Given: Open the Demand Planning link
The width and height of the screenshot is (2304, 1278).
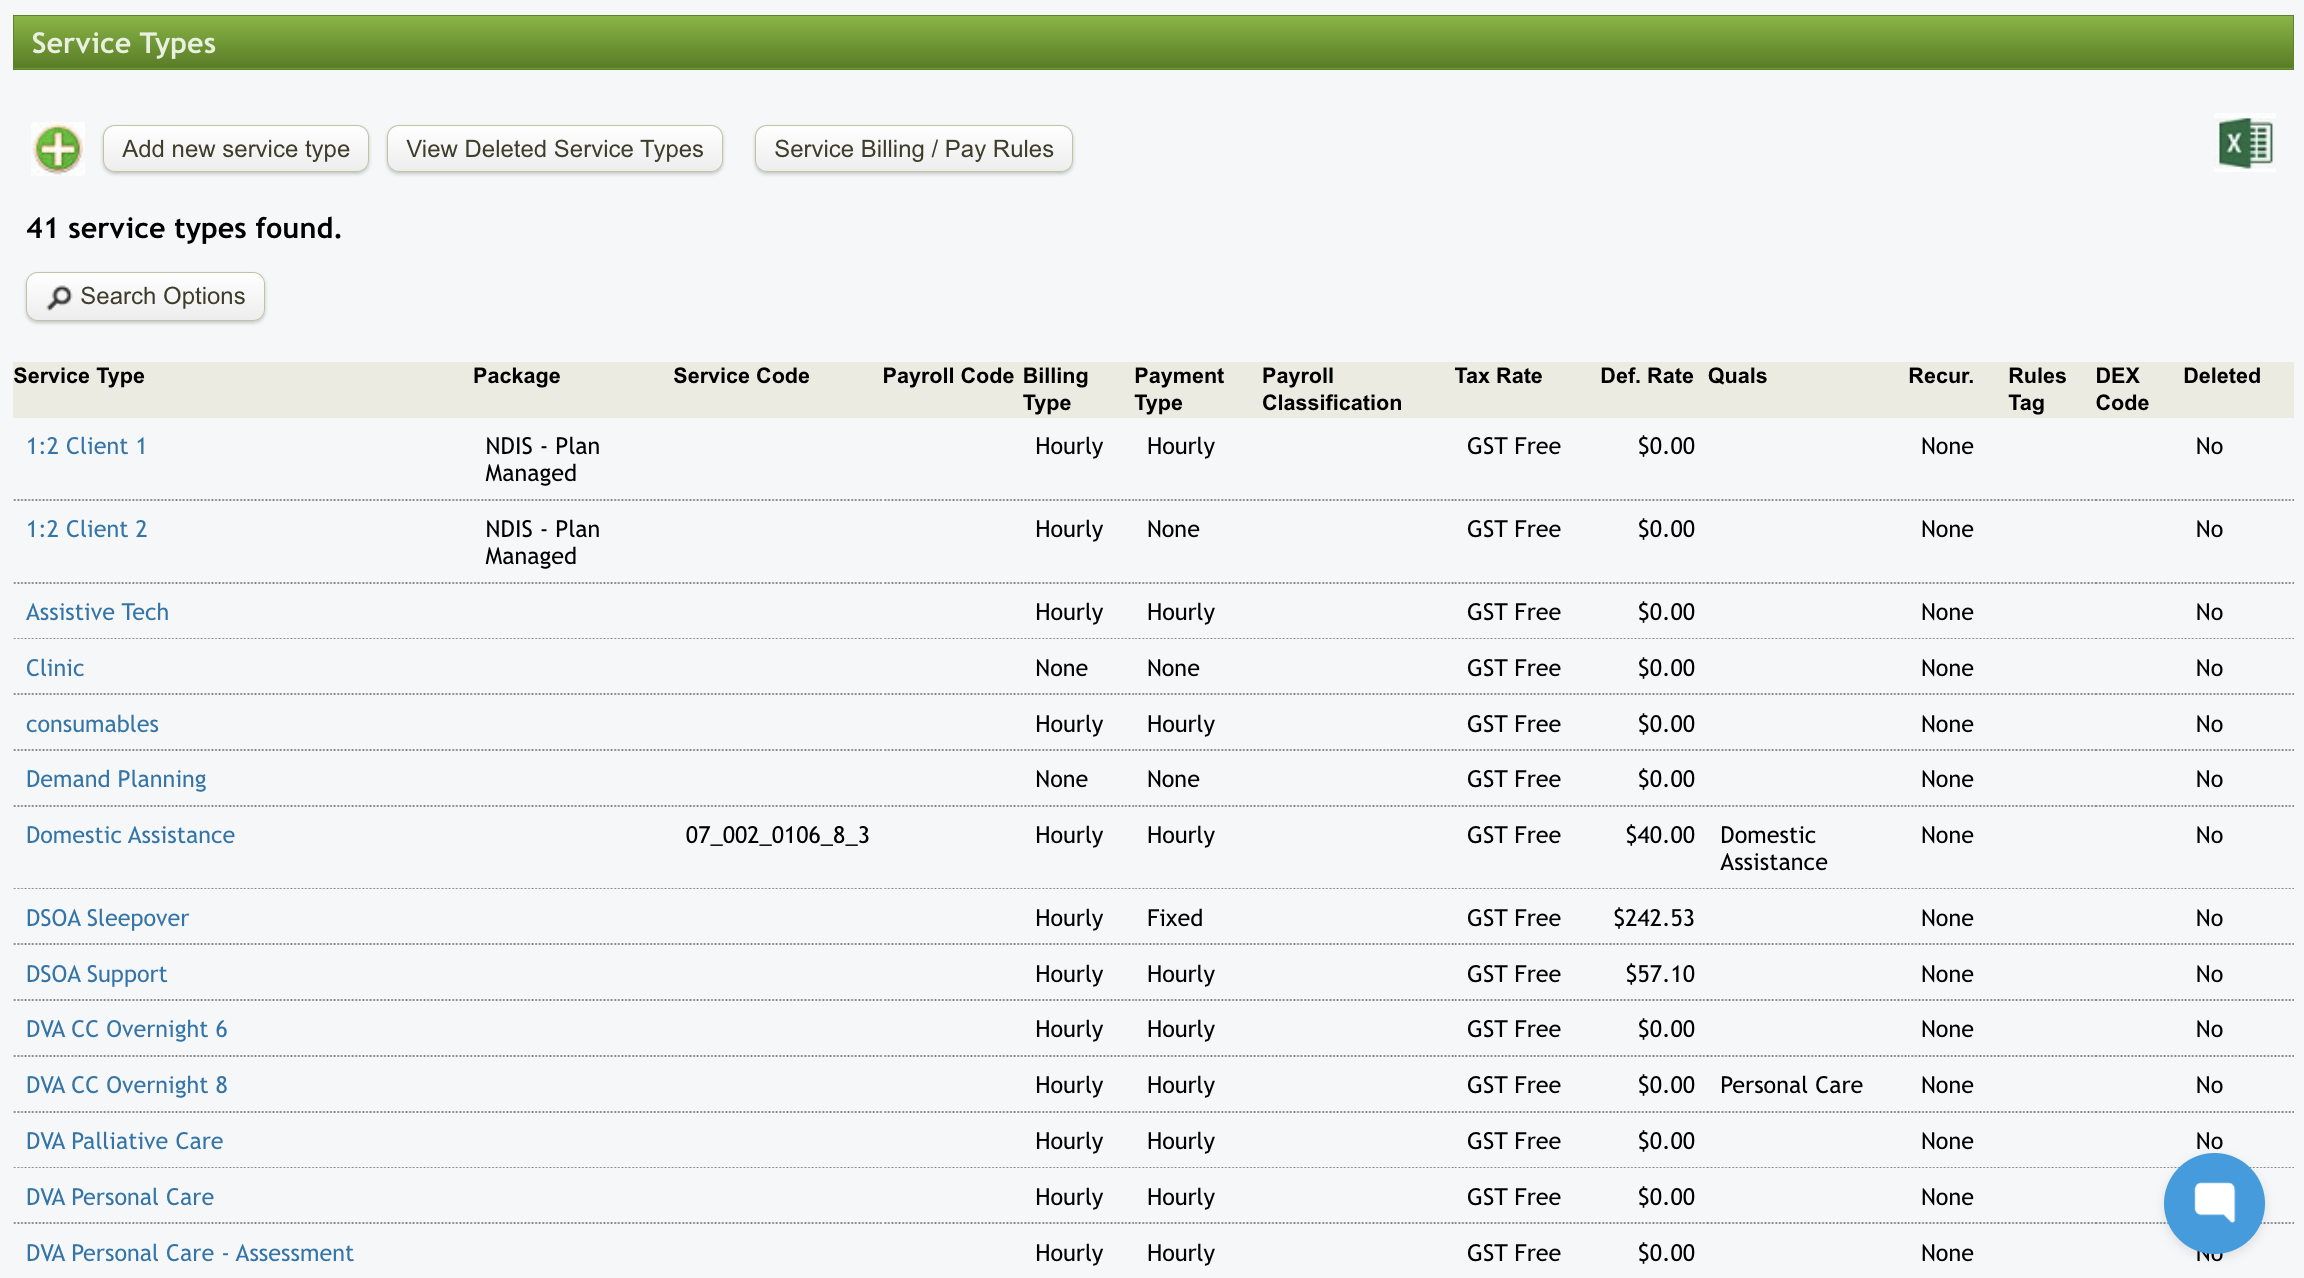Looking at the screenshot, I should click(116, 779).
